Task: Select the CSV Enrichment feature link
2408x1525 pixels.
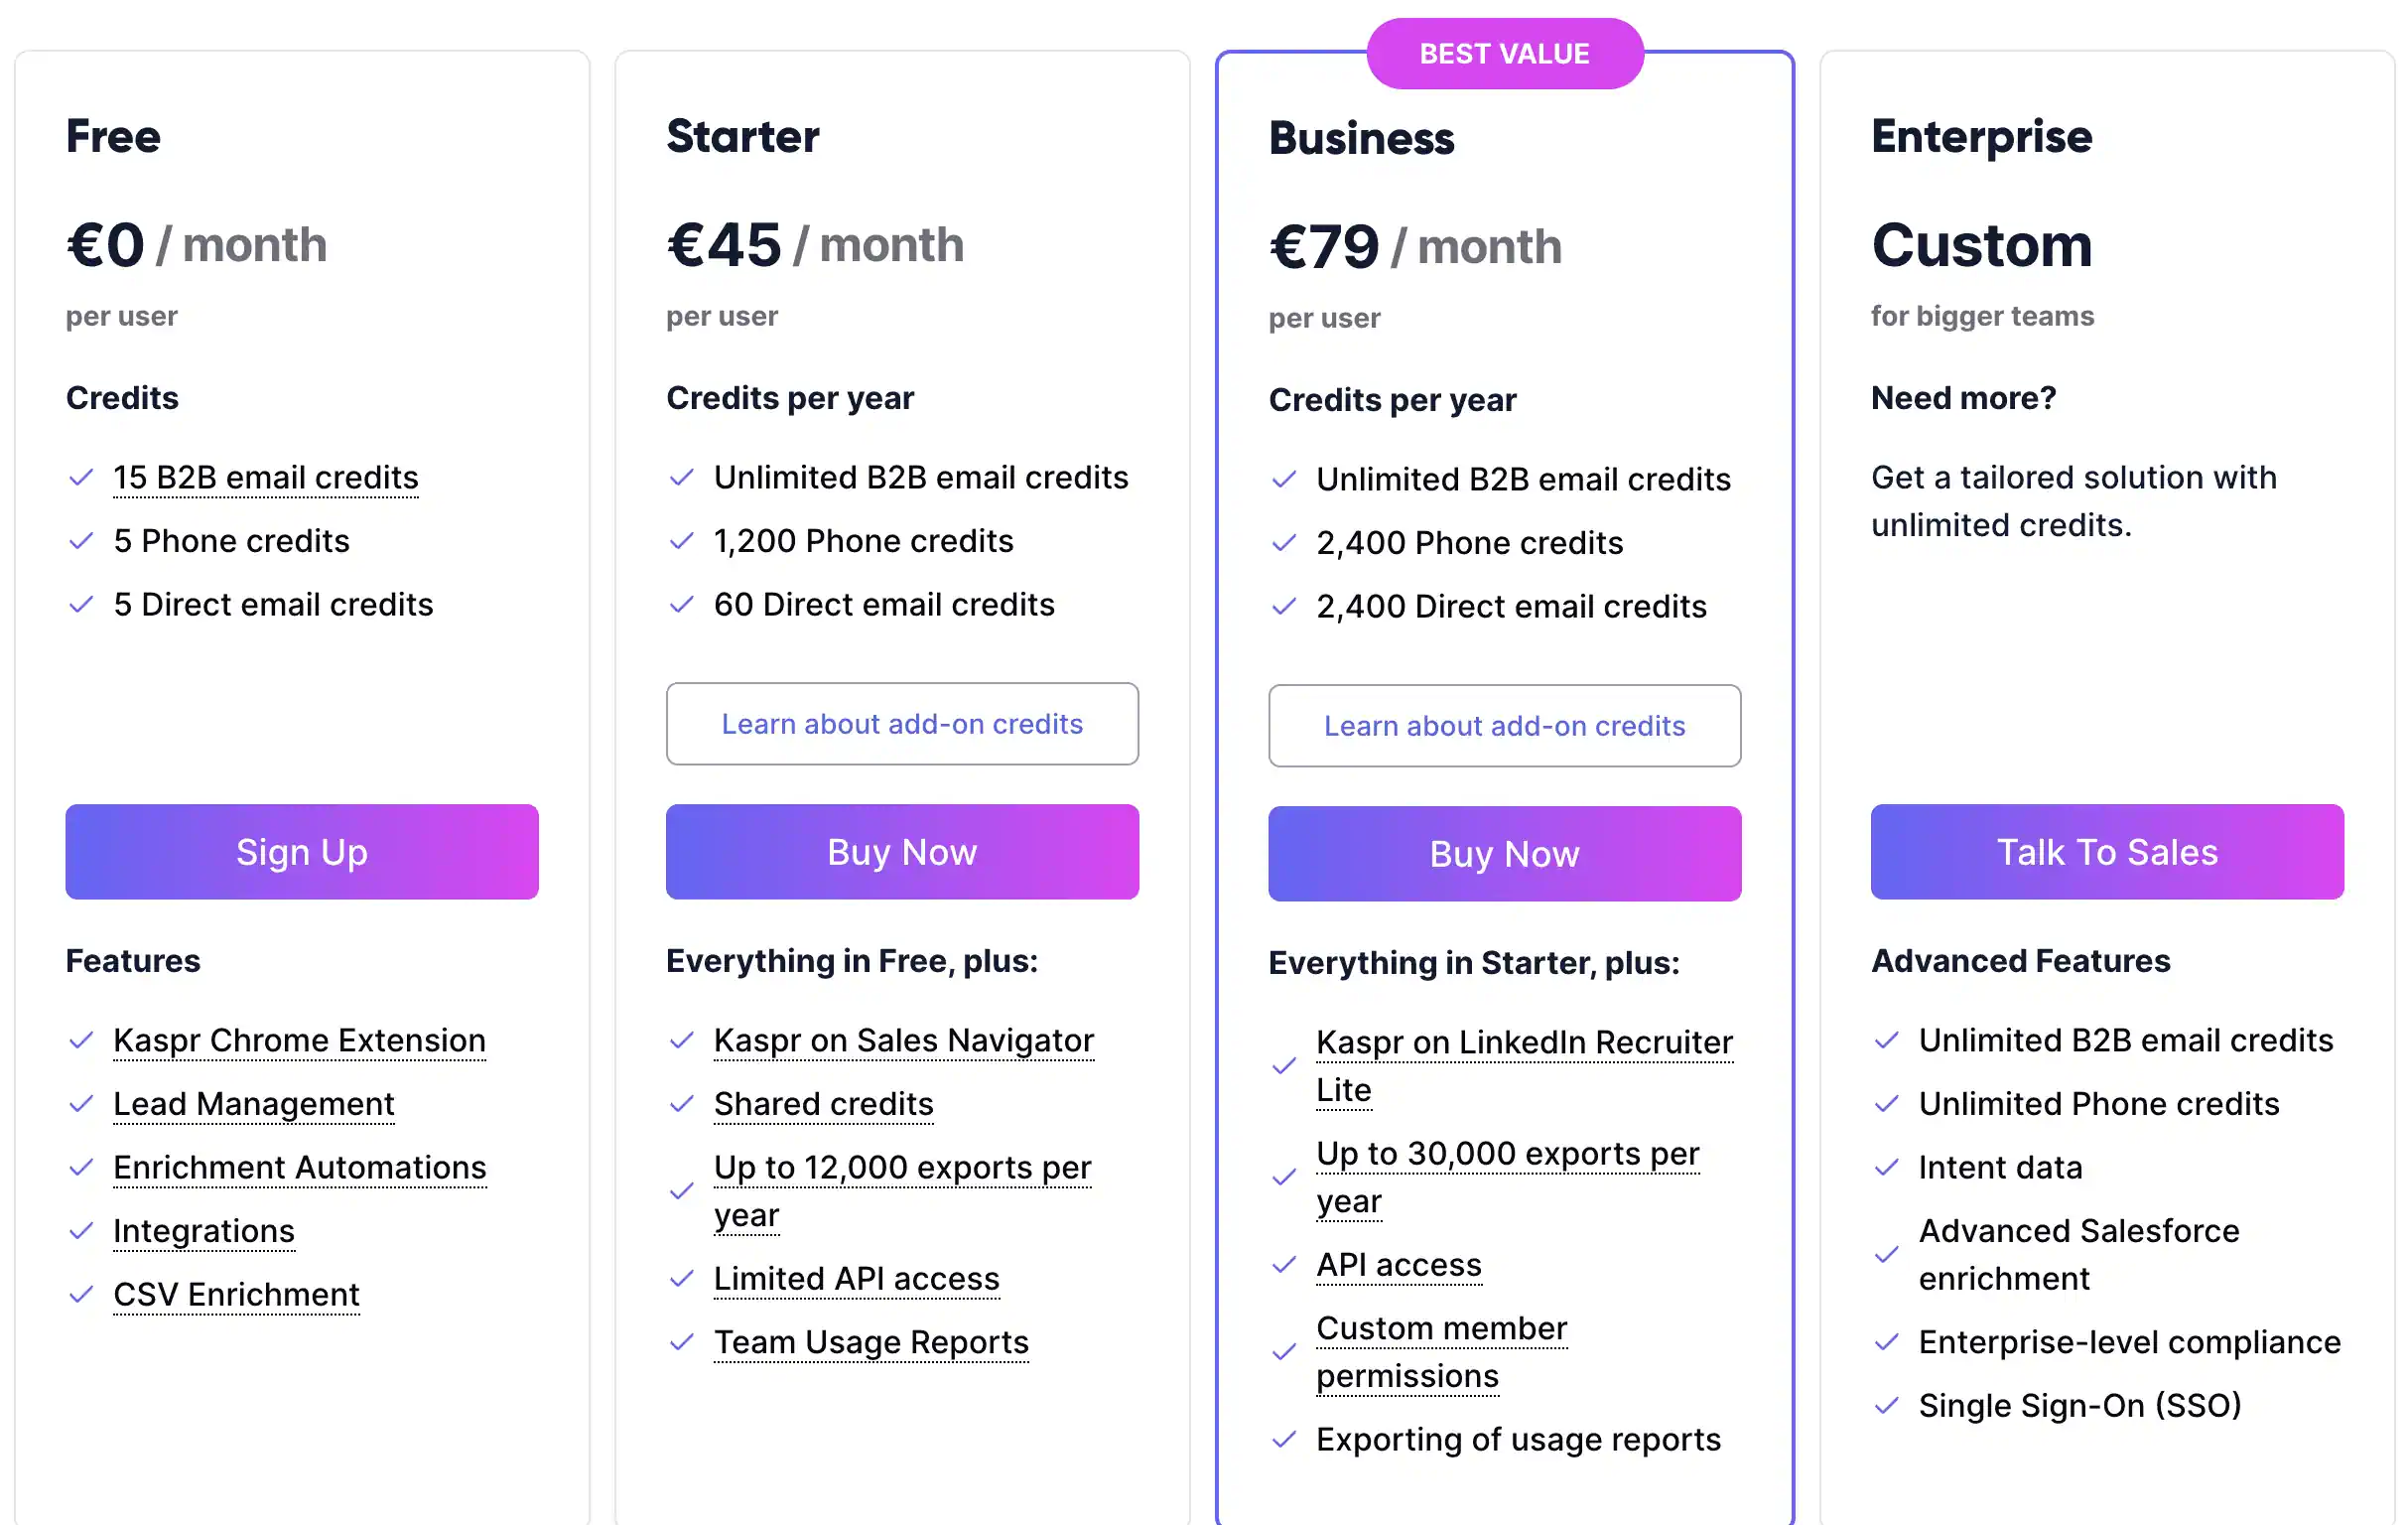Action: 236,1294
